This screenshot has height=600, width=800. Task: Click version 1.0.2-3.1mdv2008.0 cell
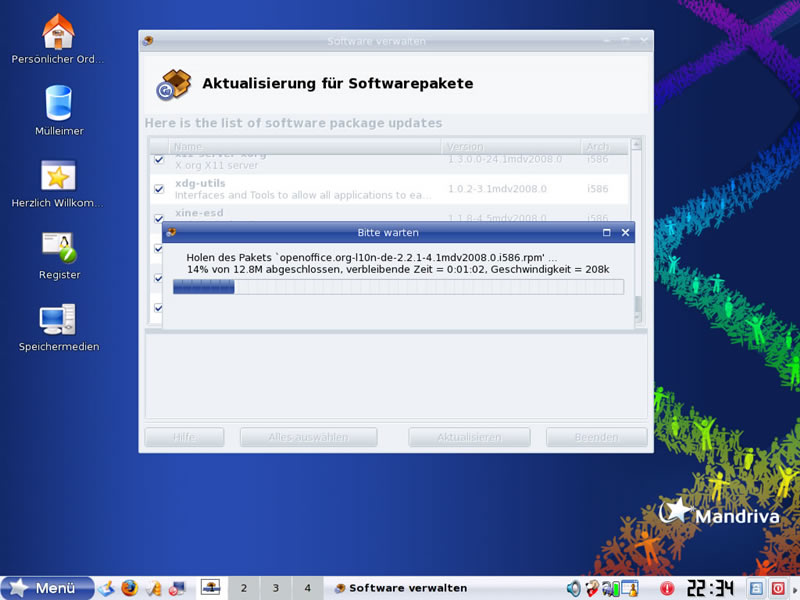[497, 189]
